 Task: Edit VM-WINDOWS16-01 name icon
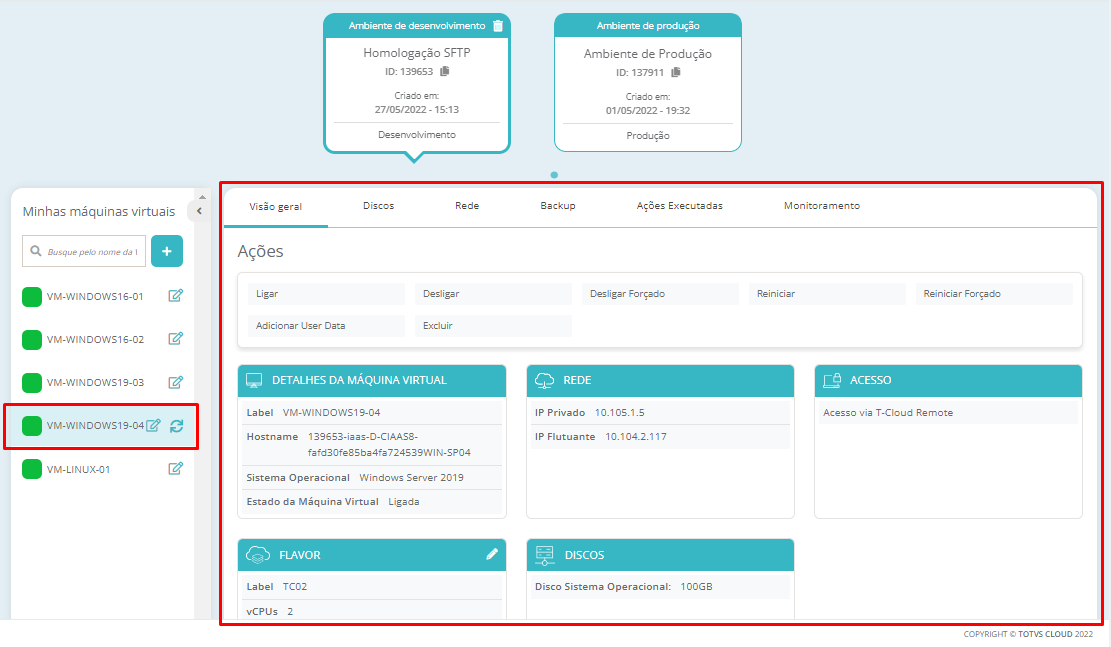tap(176, 296)
